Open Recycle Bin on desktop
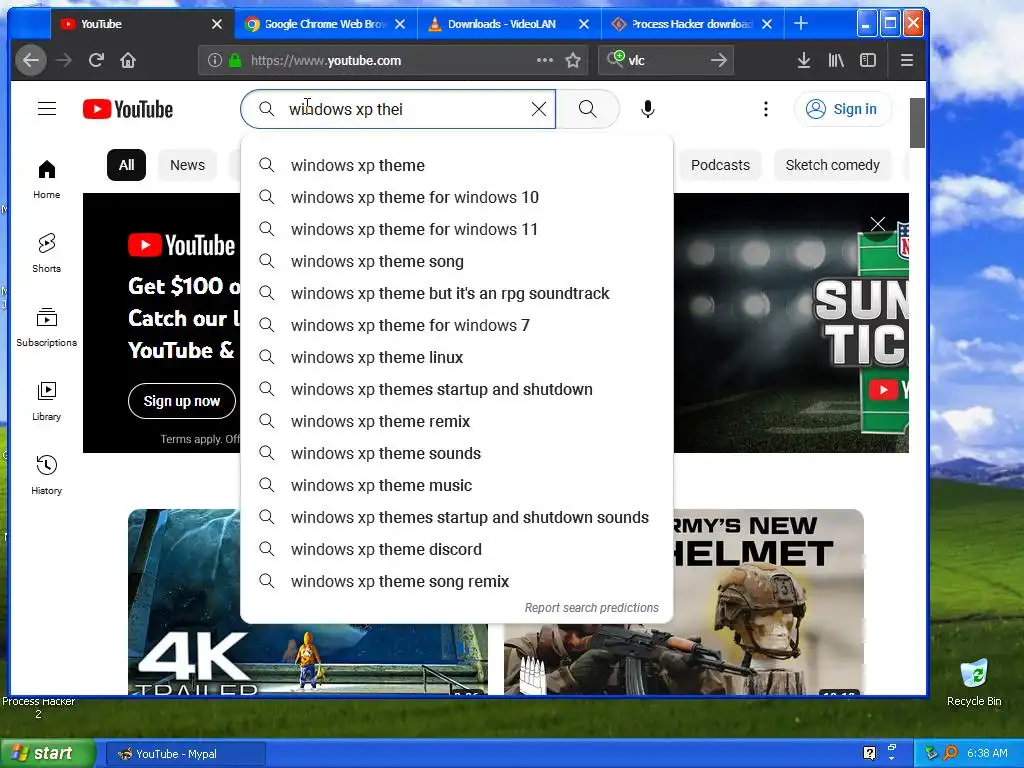The height and width of the screenshot is (768, 1024). tap(974, 683)
